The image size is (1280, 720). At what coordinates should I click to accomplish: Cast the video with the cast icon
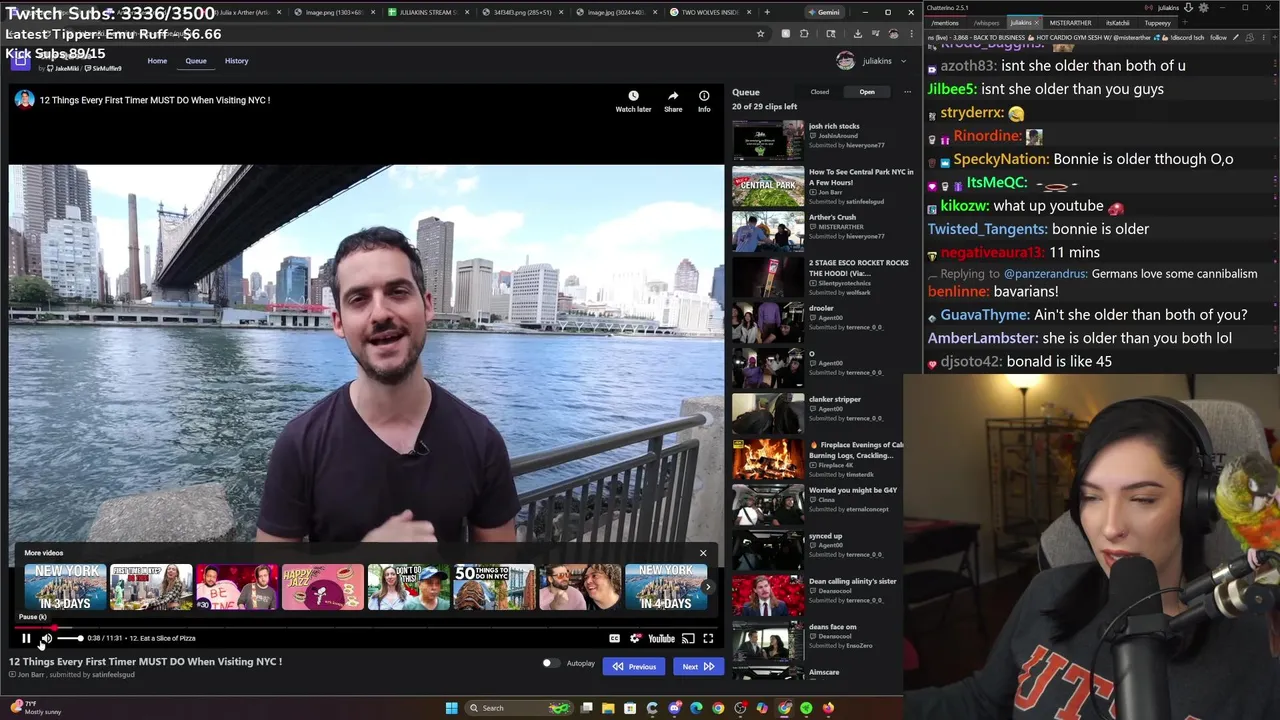coord(688,638)
